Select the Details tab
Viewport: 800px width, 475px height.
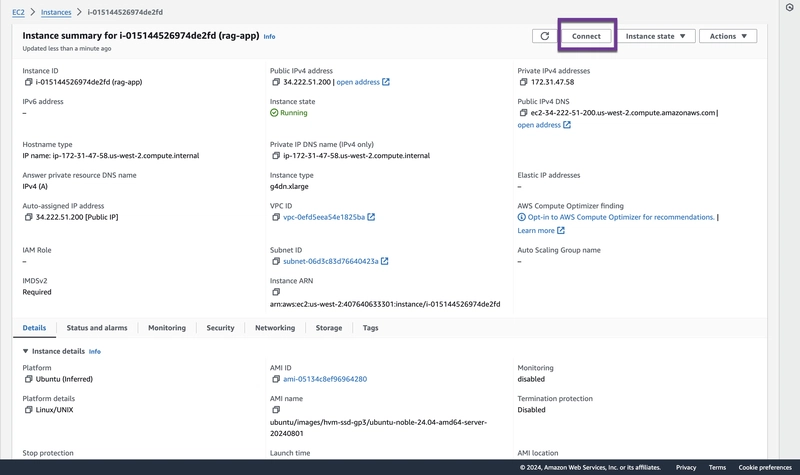[x=34, y=328]
